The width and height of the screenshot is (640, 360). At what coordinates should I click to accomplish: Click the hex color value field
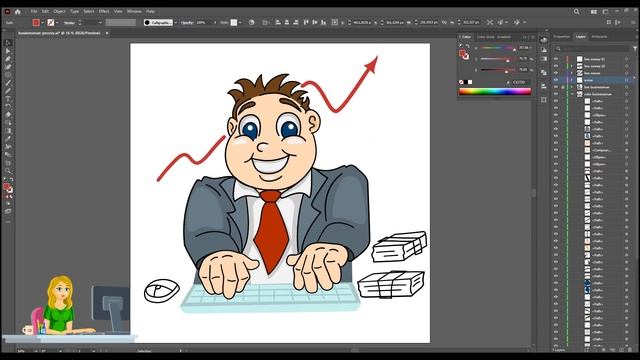(x=521, y=82)
